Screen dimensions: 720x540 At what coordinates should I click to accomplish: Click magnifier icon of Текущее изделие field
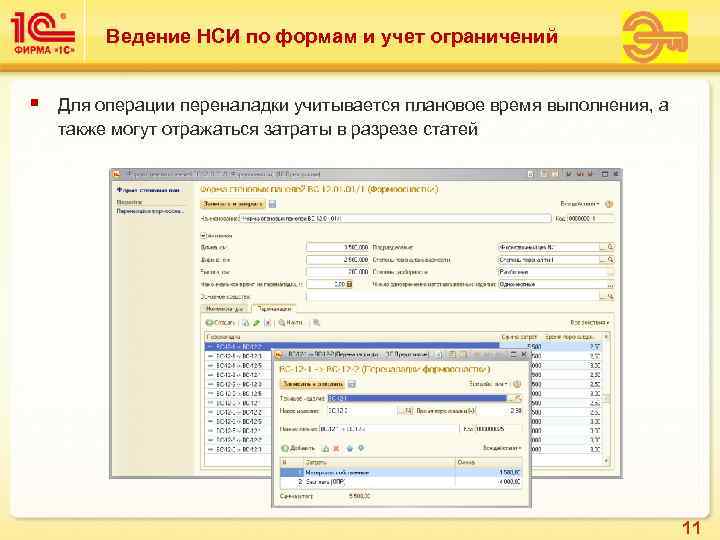coord(516,398)
